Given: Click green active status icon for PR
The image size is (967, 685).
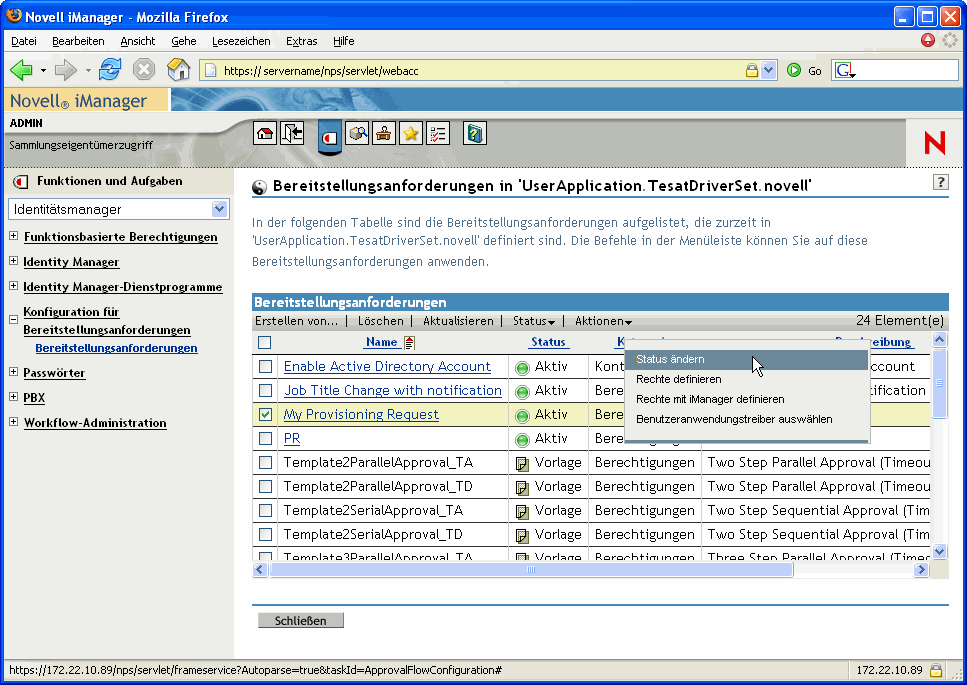Looking at the screenshot, I should (x=522, y=440).
